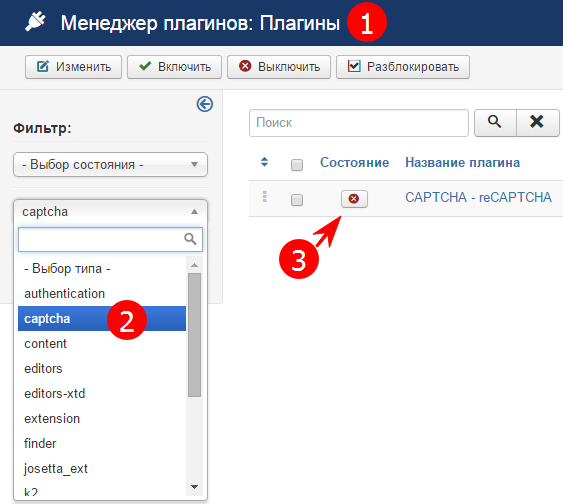The width and height of the screenshot is (563, 504).
Task: Clear search with the X button
Action: tap(537, 122)
